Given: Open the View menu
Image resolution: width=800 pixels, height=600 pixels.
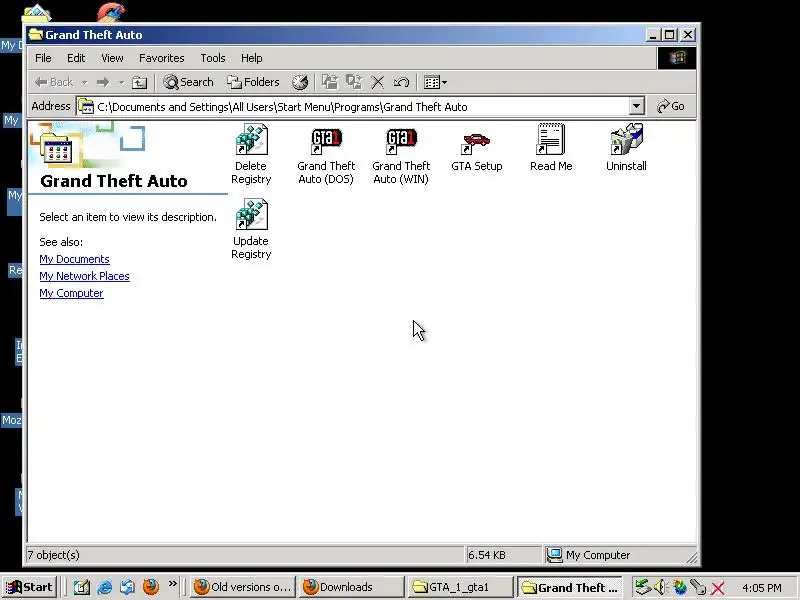Looking at the screenshot, I should click(x=112, y=58).
